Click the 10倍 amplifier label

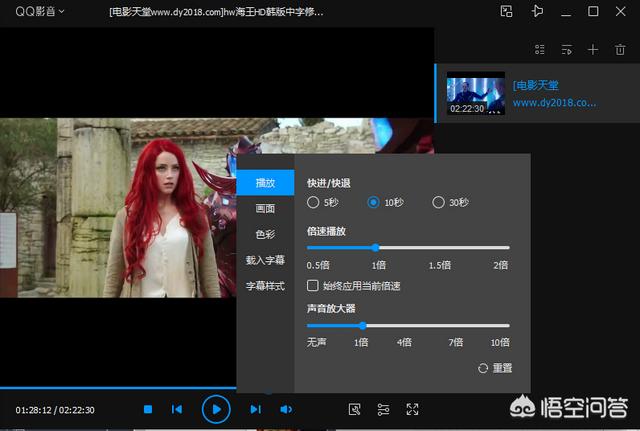point(500,342)
